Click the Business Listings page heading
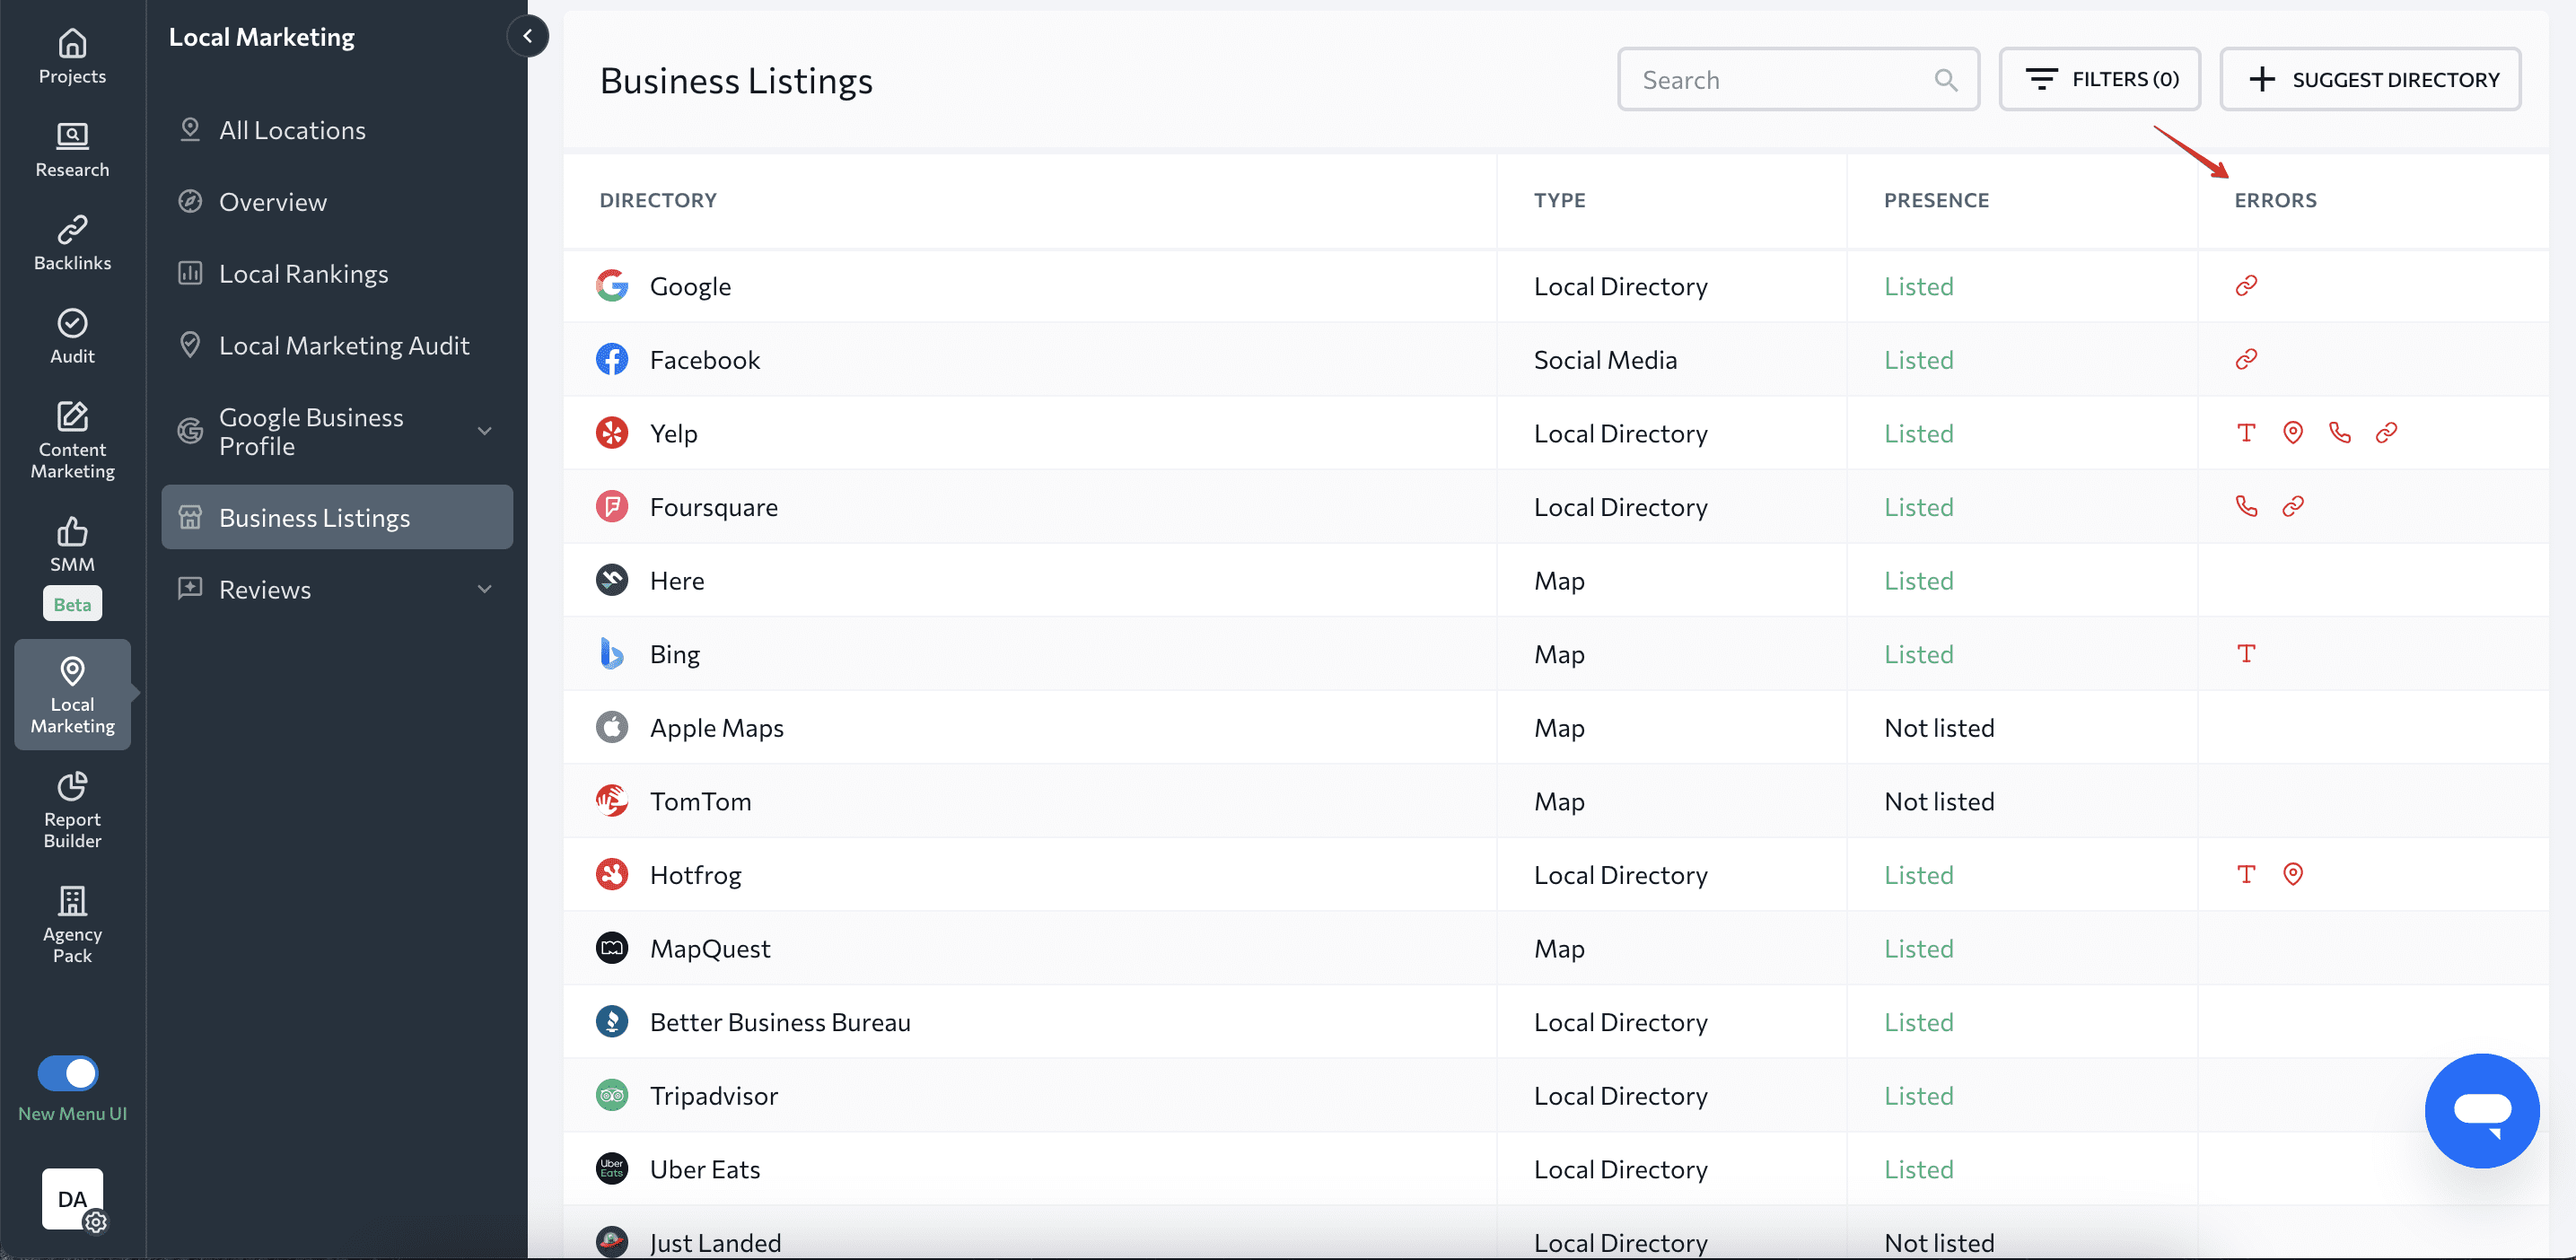 coord(736,80)
